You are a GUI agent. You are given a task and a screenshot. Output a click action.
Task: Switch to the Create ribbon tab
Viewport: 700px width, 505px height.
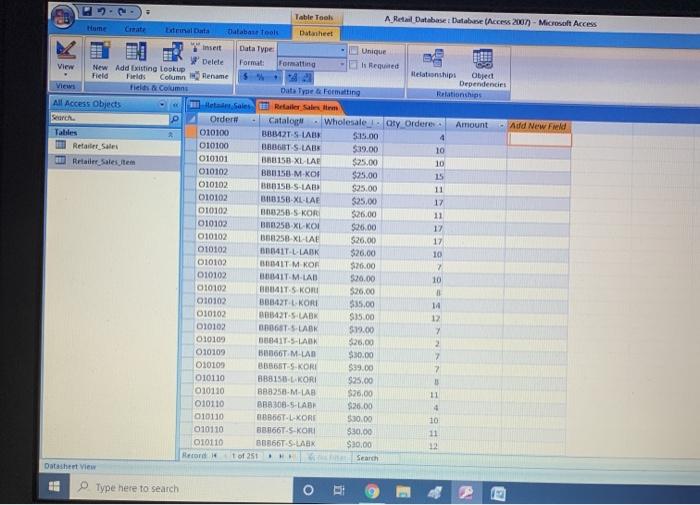coord(135,29)
